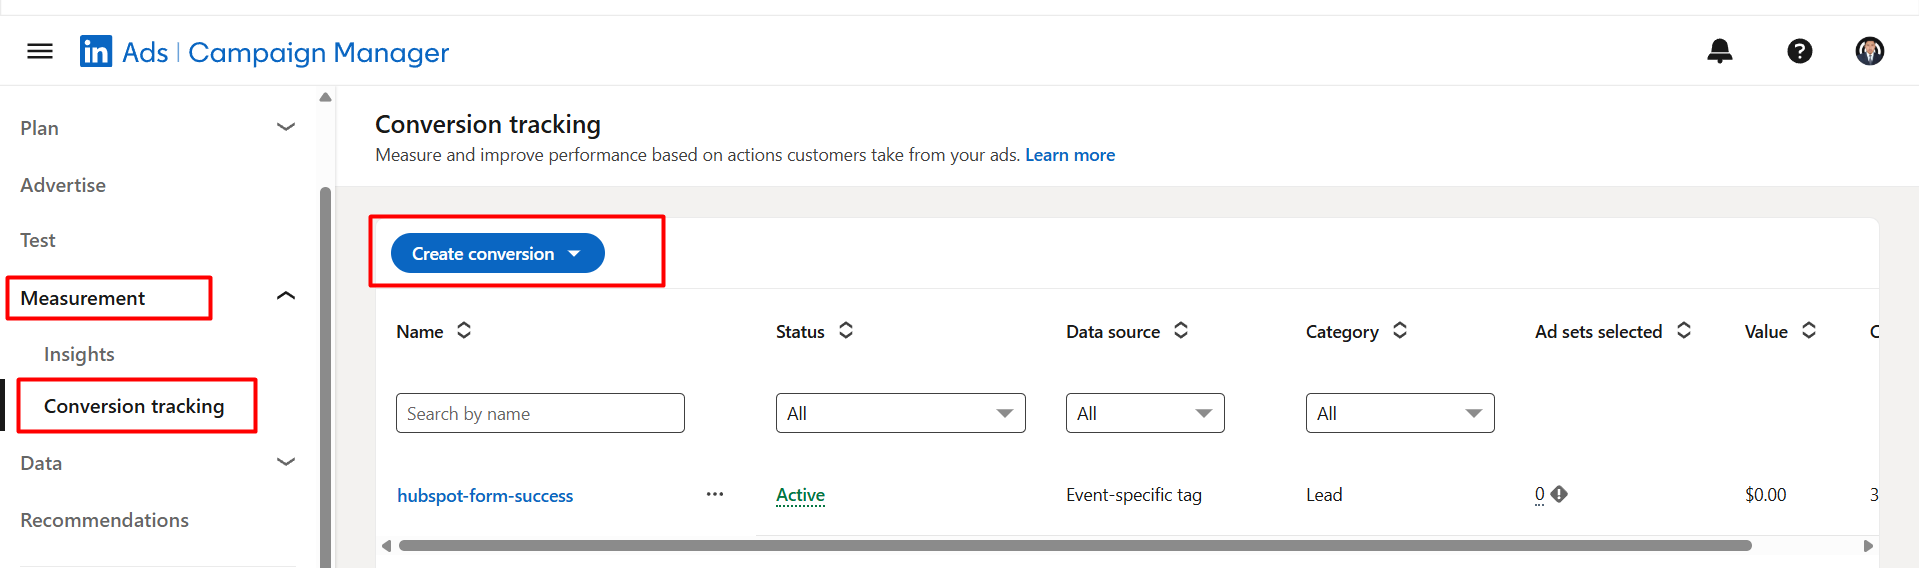Viewport: 1919px width, 568px height.
Task: Sort by the Status column arrows
Action: 846,331
